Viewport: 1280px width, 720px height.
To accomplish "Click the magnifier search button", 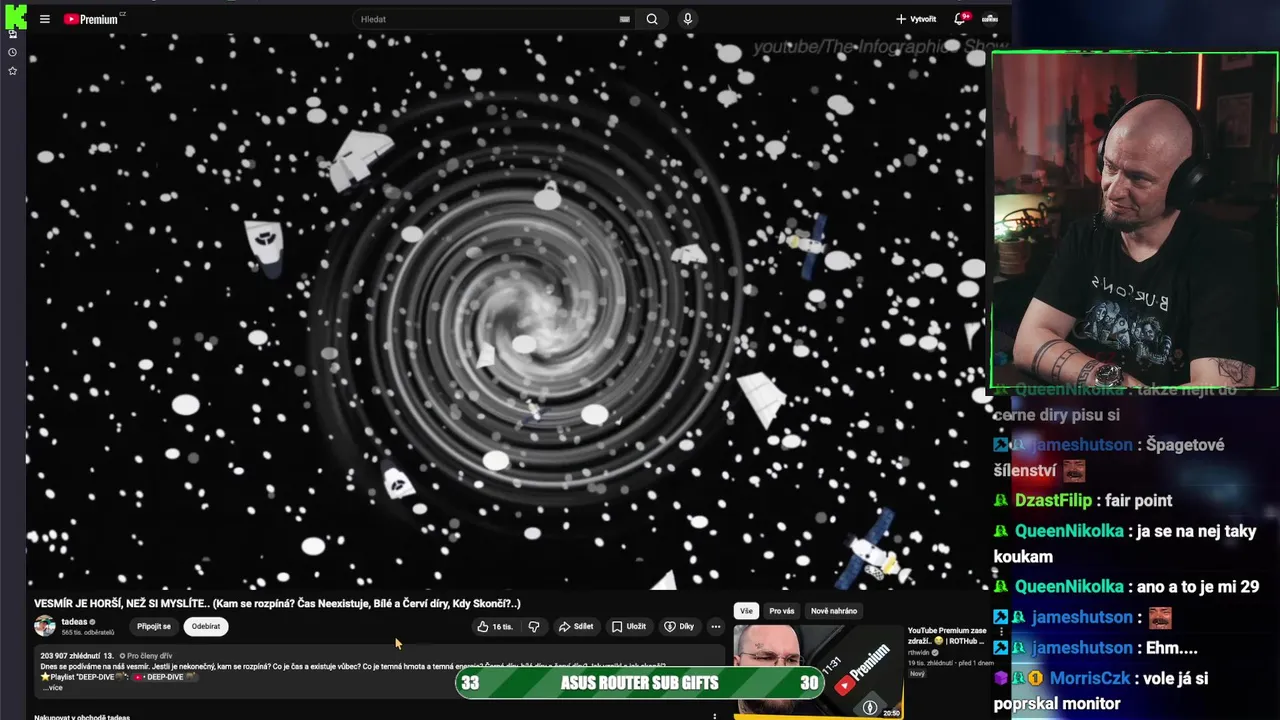I will (652, 19).
